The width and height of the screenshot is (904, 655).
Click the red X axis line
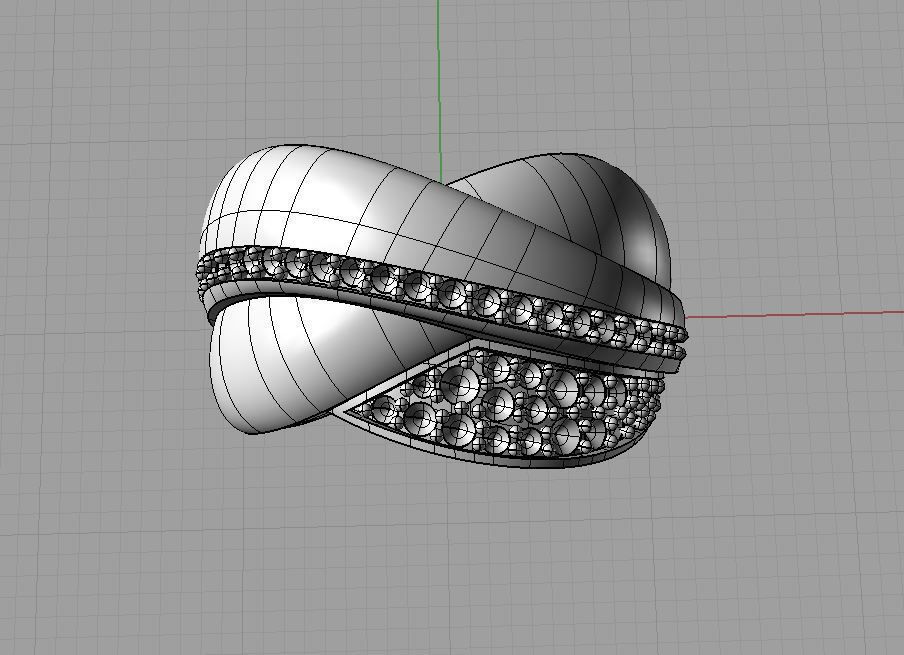796,314
